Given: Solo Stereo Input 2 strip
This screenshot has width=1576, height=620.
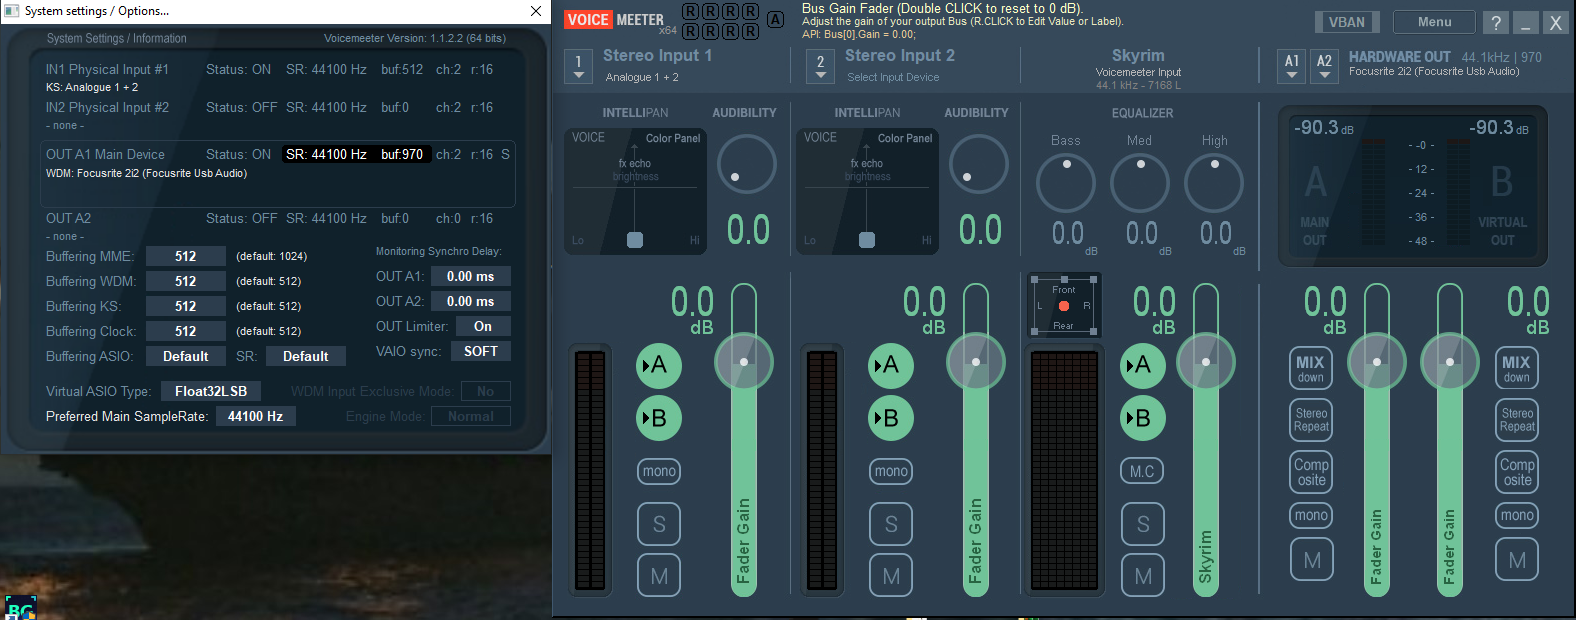Looking at the screenshot, I should click(891, 524).
